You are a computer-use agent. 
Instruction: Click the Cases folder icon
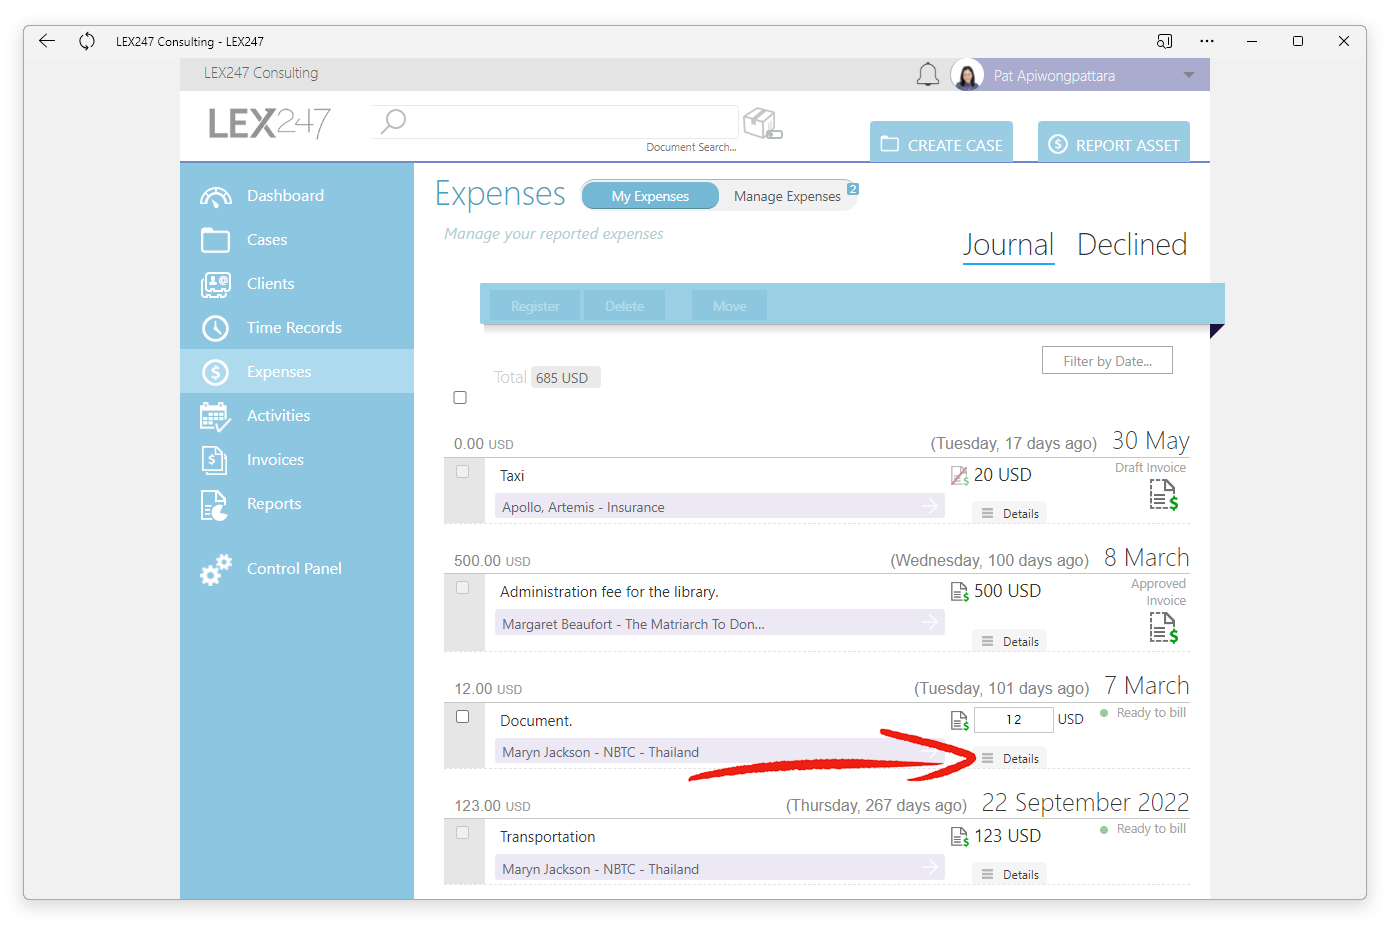click(x=215, y=240)
